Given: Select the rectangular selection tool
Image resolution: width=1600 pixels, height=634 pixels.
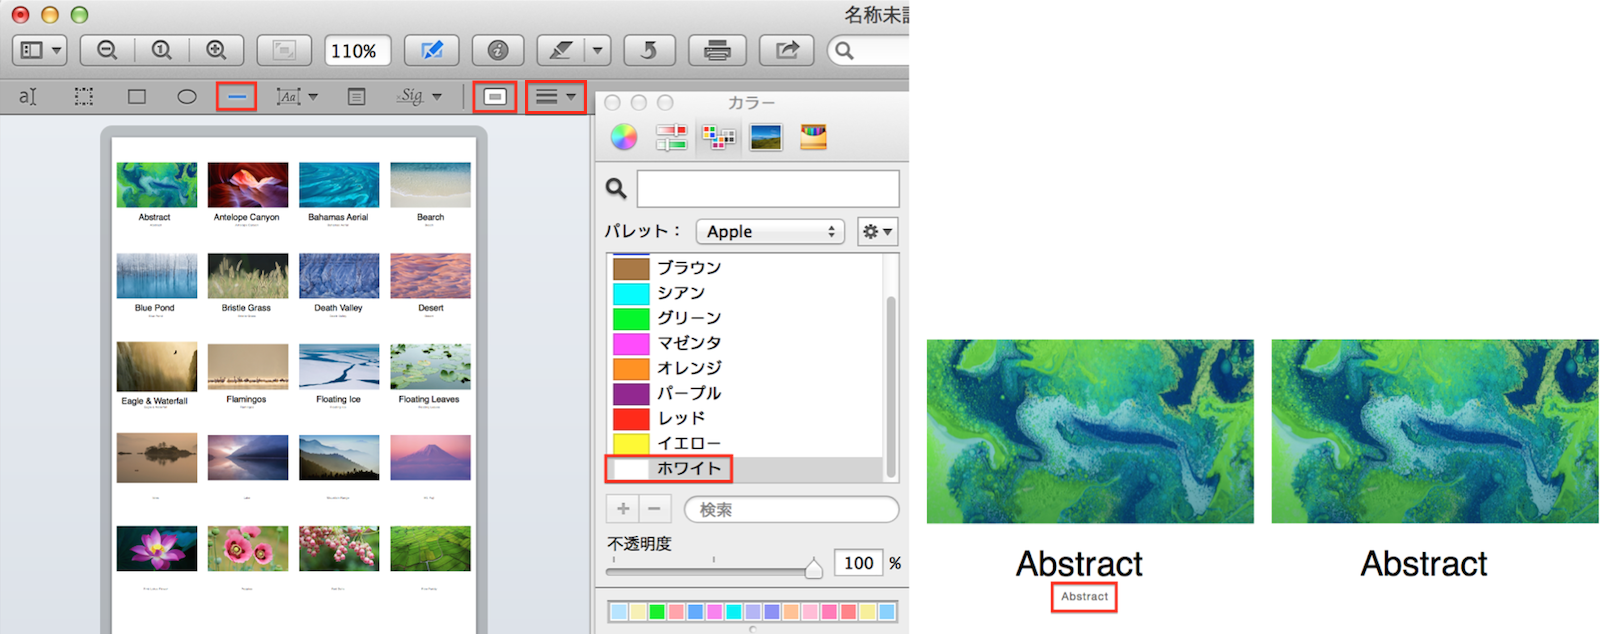Looking at the screenshot, I should point(84,96).
